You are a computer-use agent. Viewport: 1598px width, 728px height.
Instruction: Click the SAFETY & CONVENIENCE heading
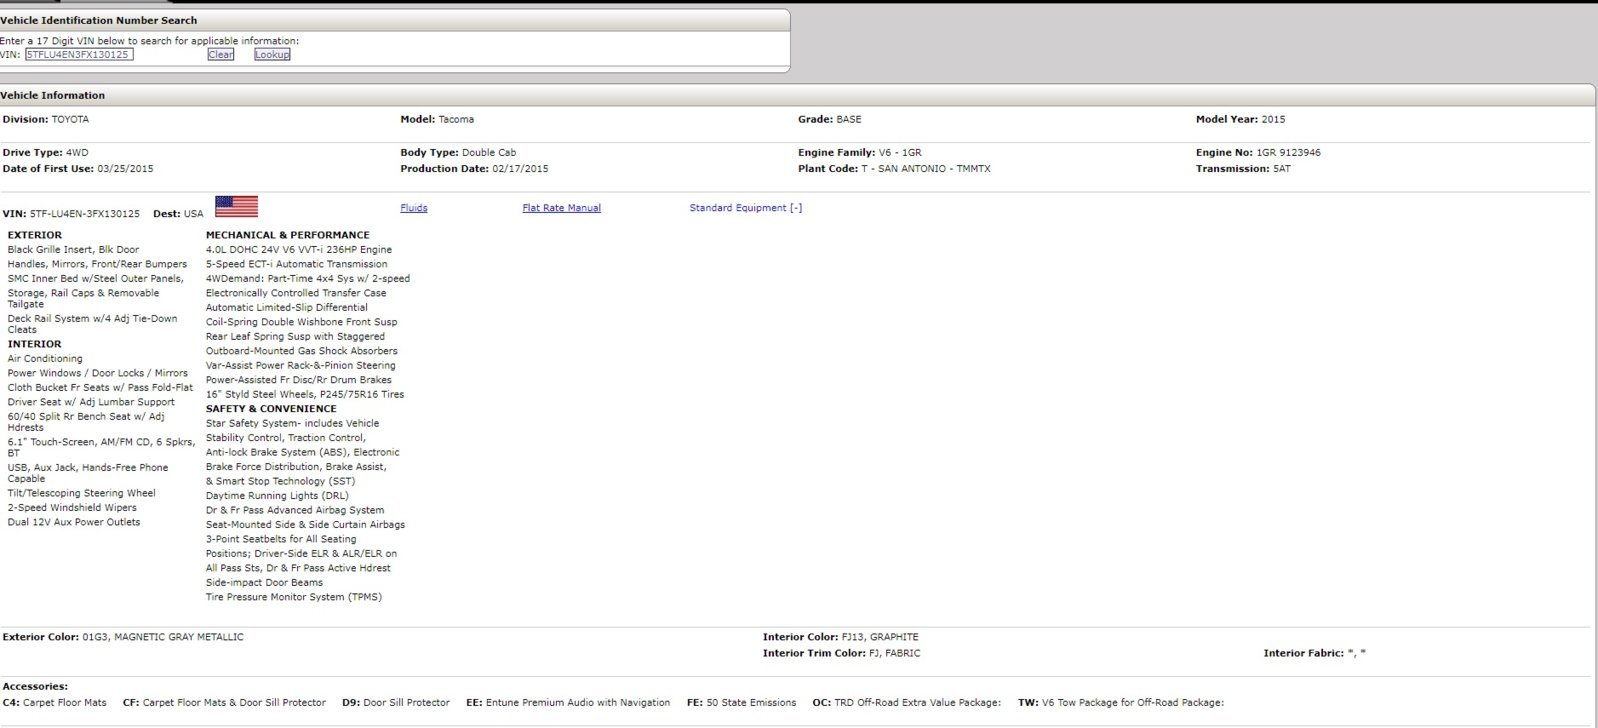pyautogui.click(x=271, y=409)
